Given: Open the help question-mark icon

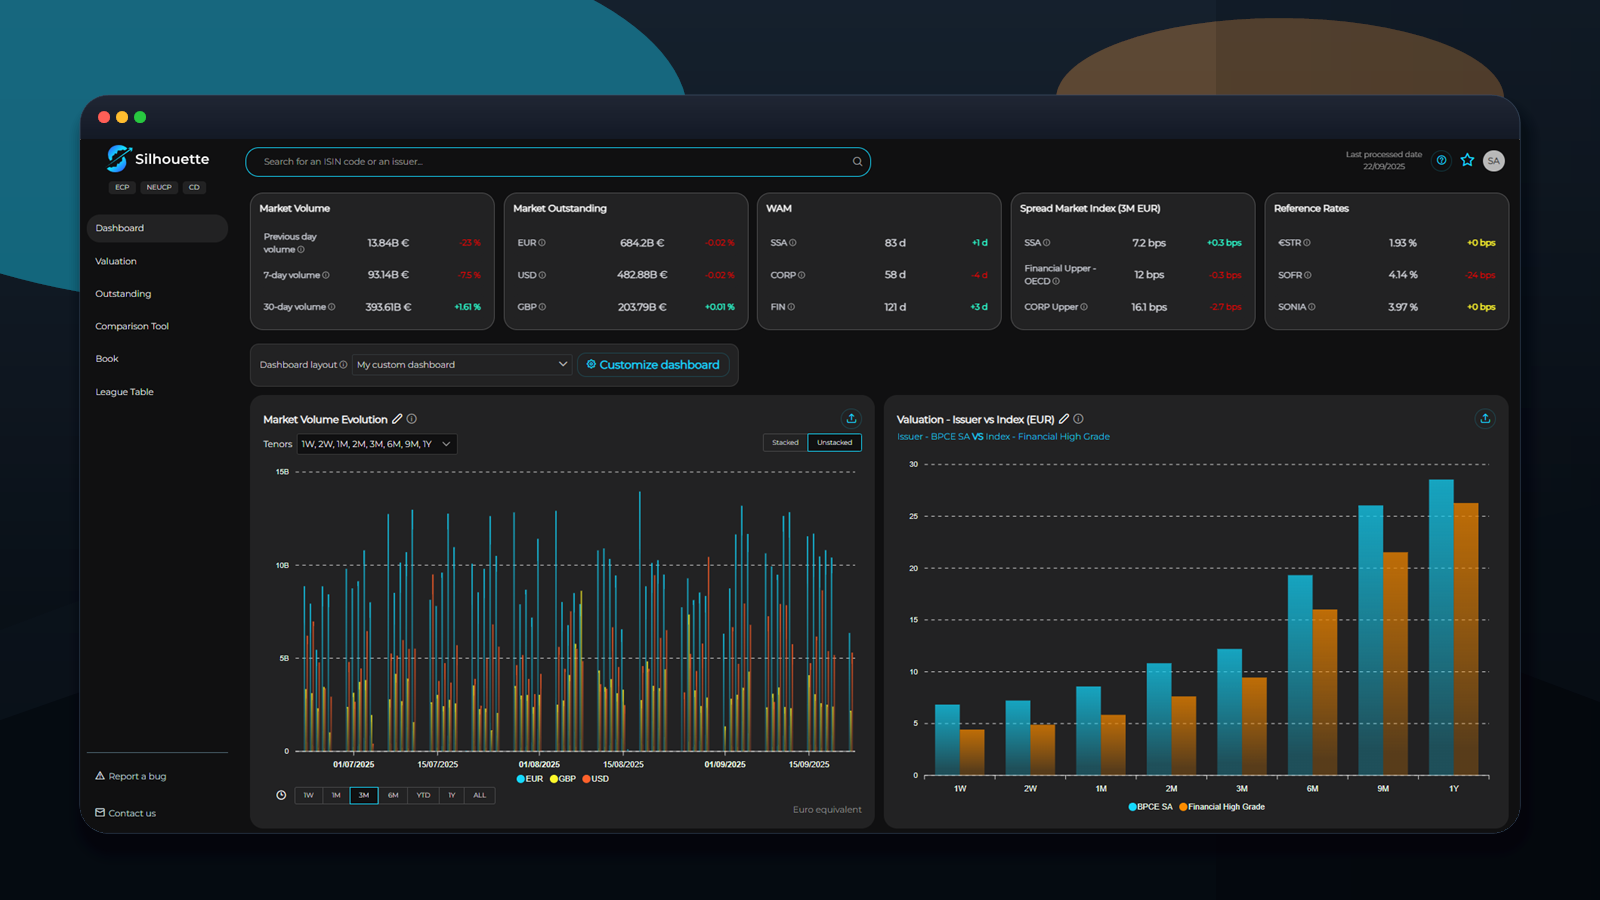Looking at the screenshot, I should (1441, 160).
